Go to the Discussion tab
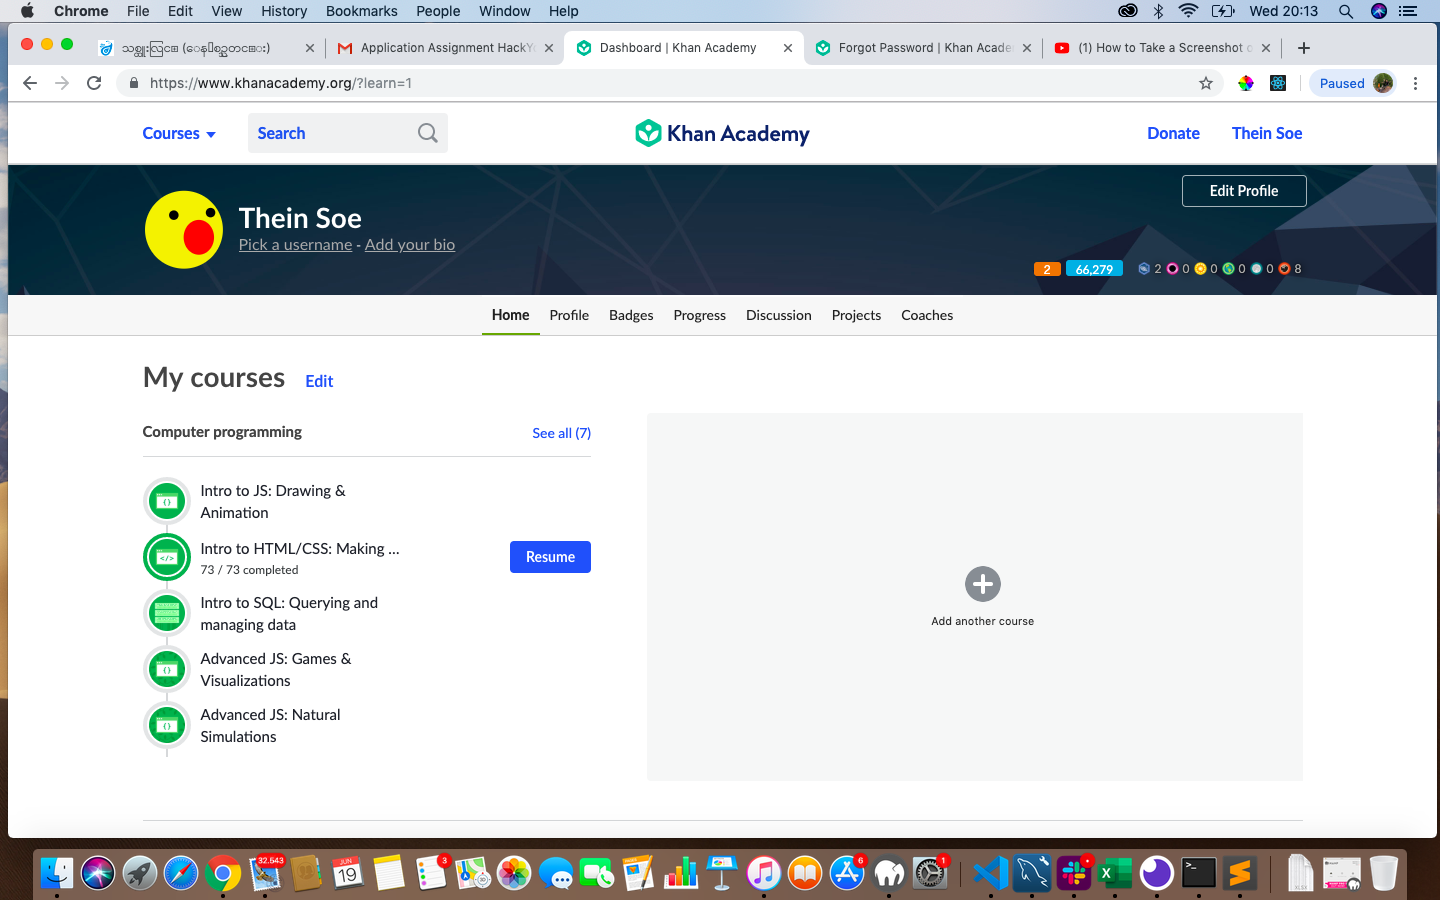This screenshot has height=900, width=1440. pyautogui.click(x=779, y=315)
